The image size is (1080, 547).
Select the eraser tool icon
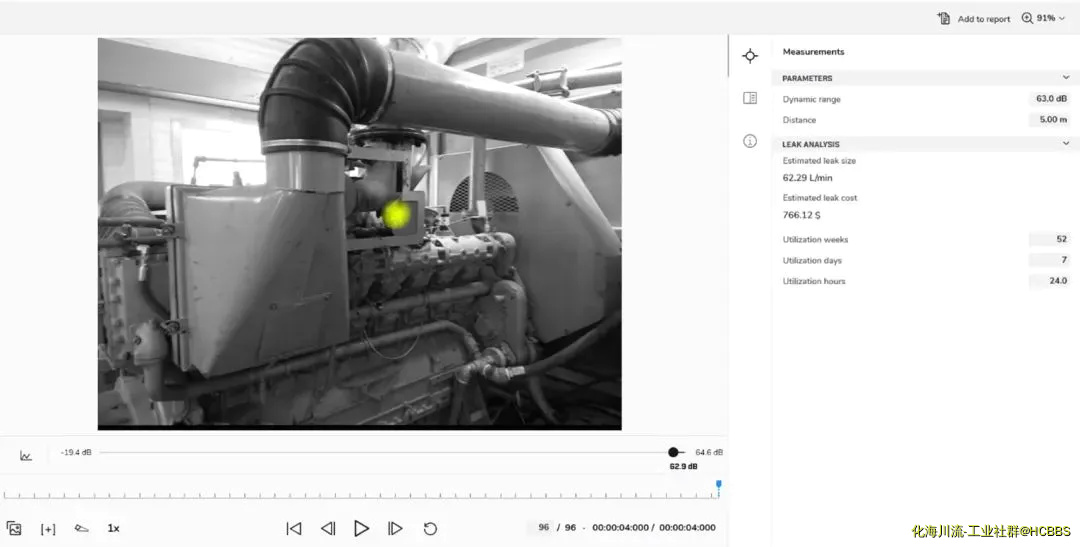point(81,528)
